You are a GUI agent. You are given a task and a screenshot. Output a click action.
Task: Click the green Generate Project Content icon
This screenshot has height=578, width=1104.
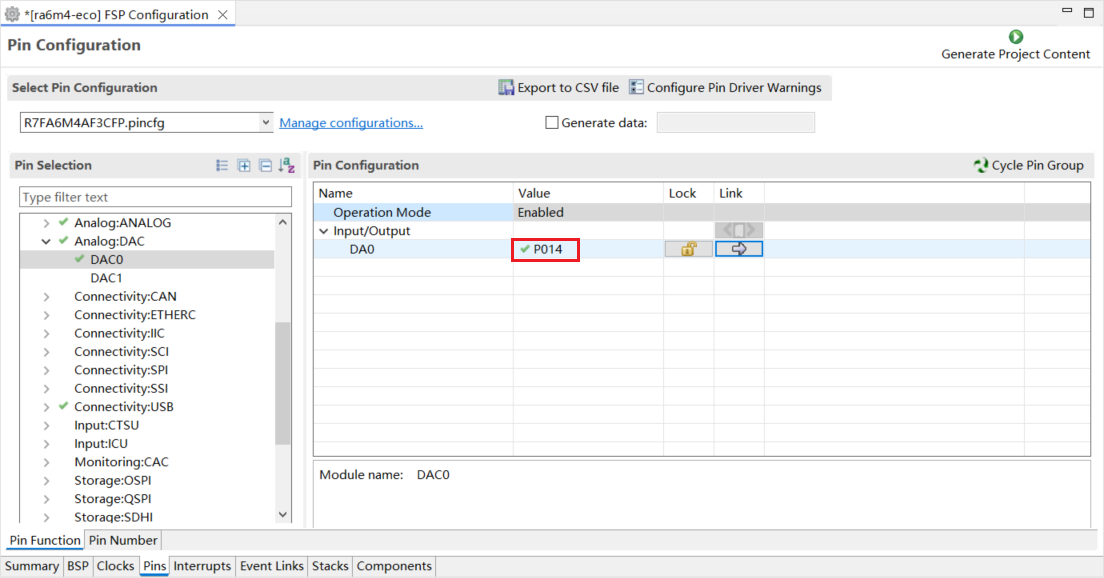(1015, 37)
